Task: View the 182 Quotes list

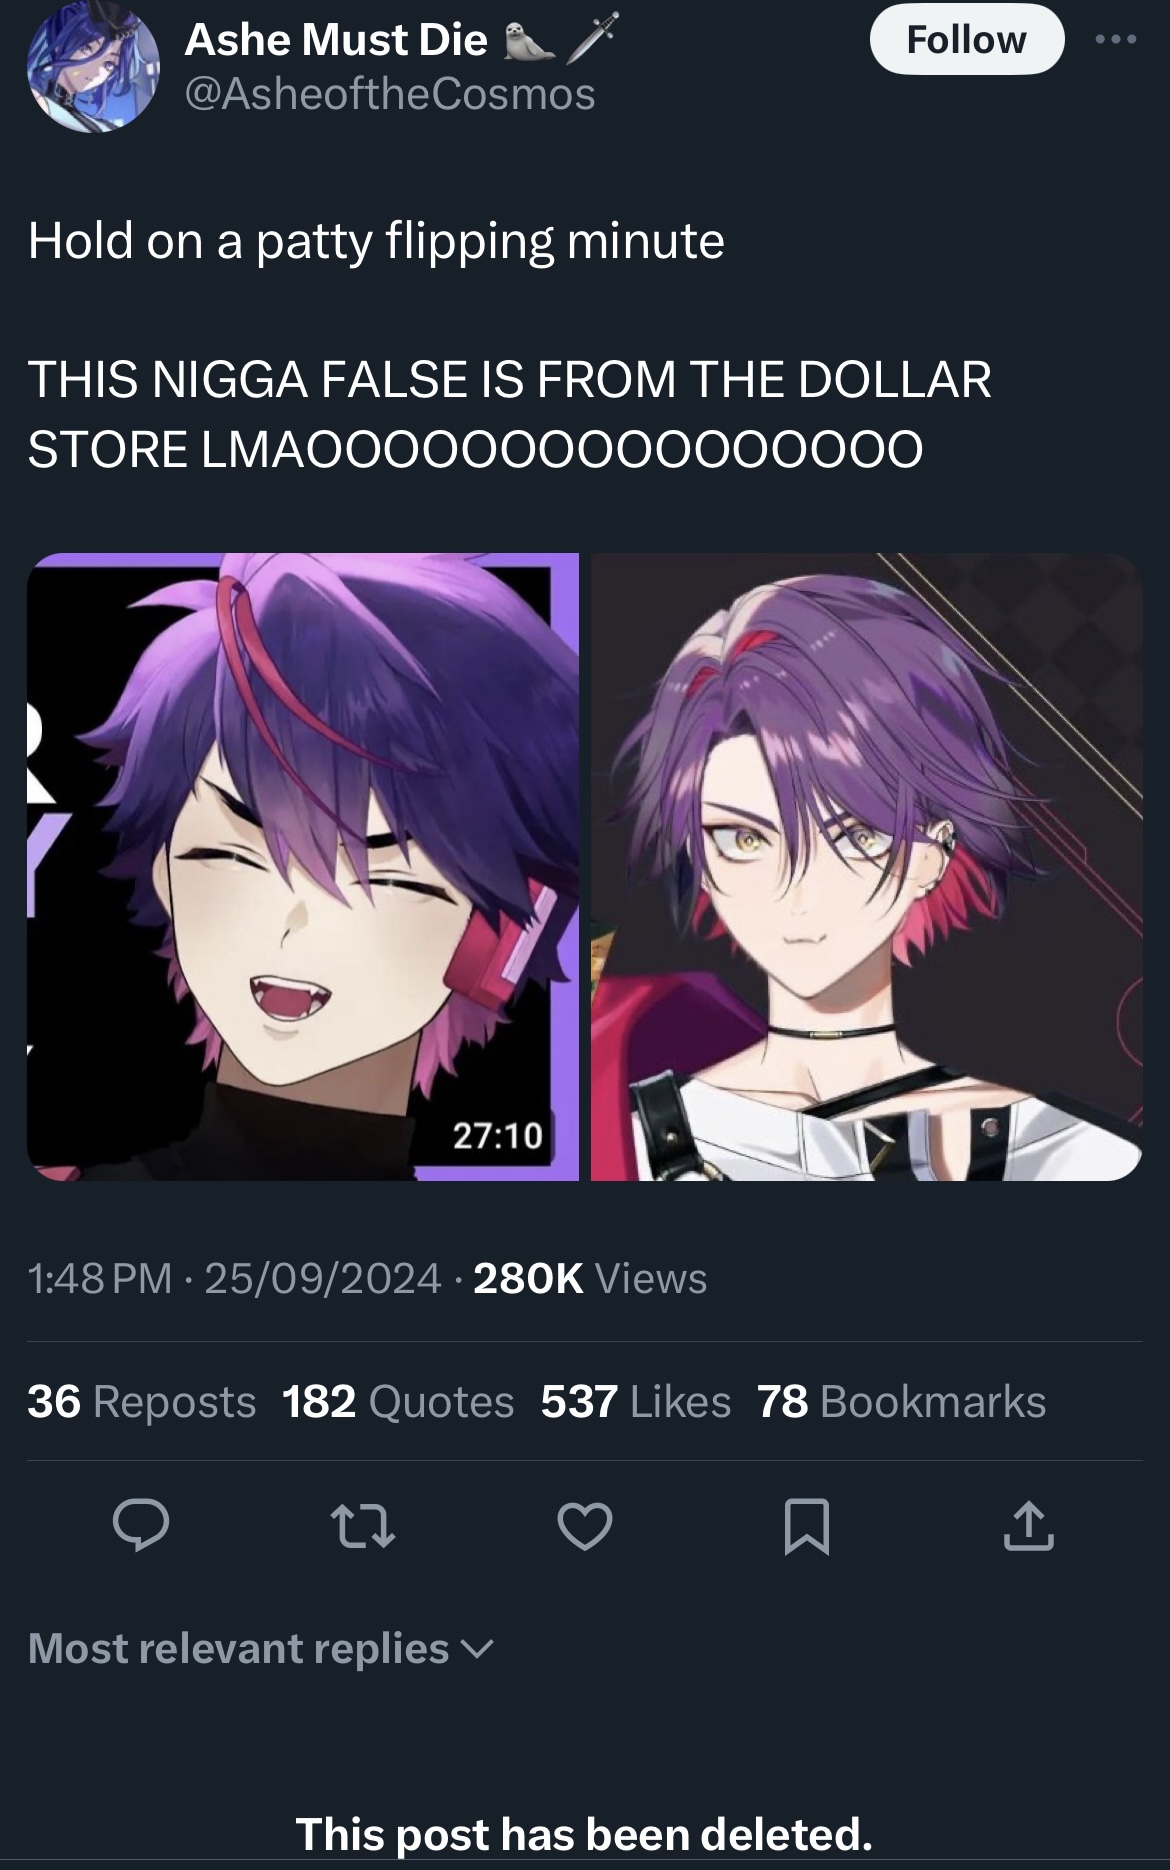Action: click(x=398, y=1401)
